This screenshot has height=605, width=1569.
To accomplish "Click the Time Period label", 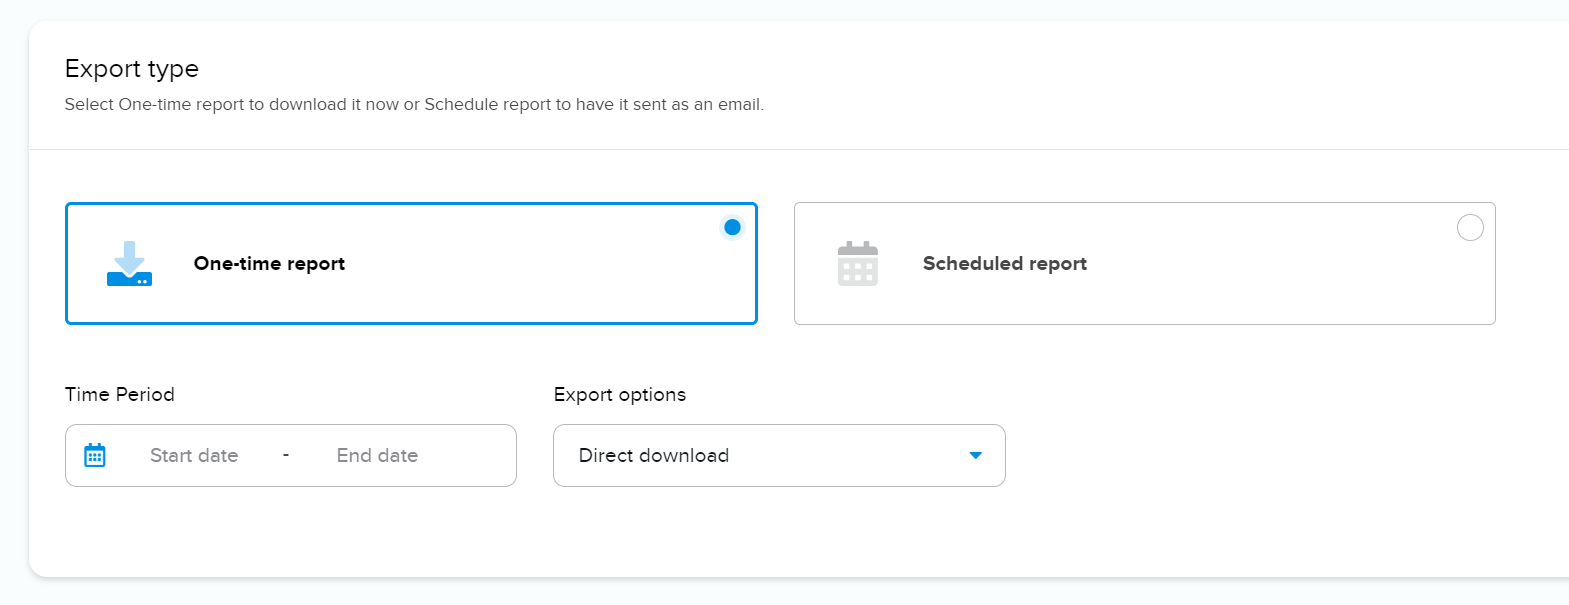I will (120, 394).
